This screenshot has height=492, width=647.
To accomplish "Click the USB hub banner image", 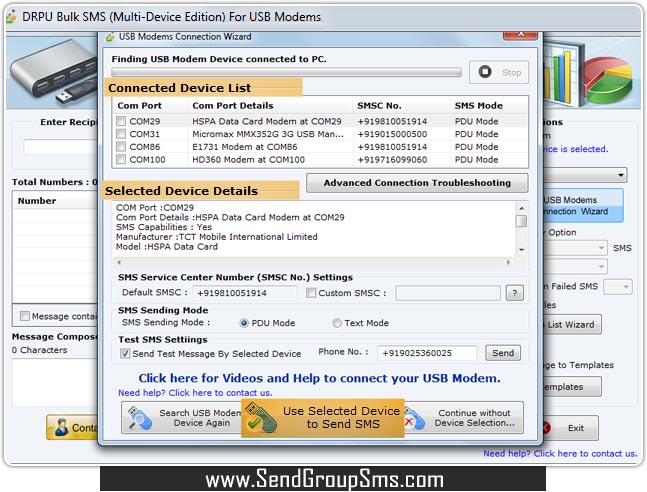I will (x=54, y=73).
